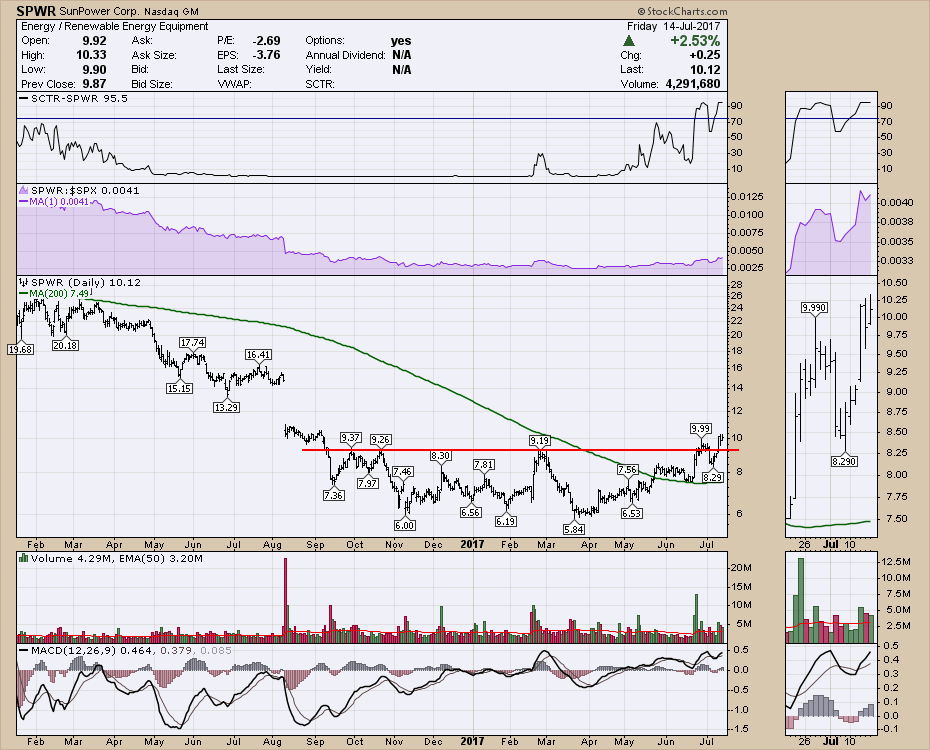Image resolution: width=930 pixels, height=750 pixels.
Task: Select the Open value 9.92
Action: (94, 40)
